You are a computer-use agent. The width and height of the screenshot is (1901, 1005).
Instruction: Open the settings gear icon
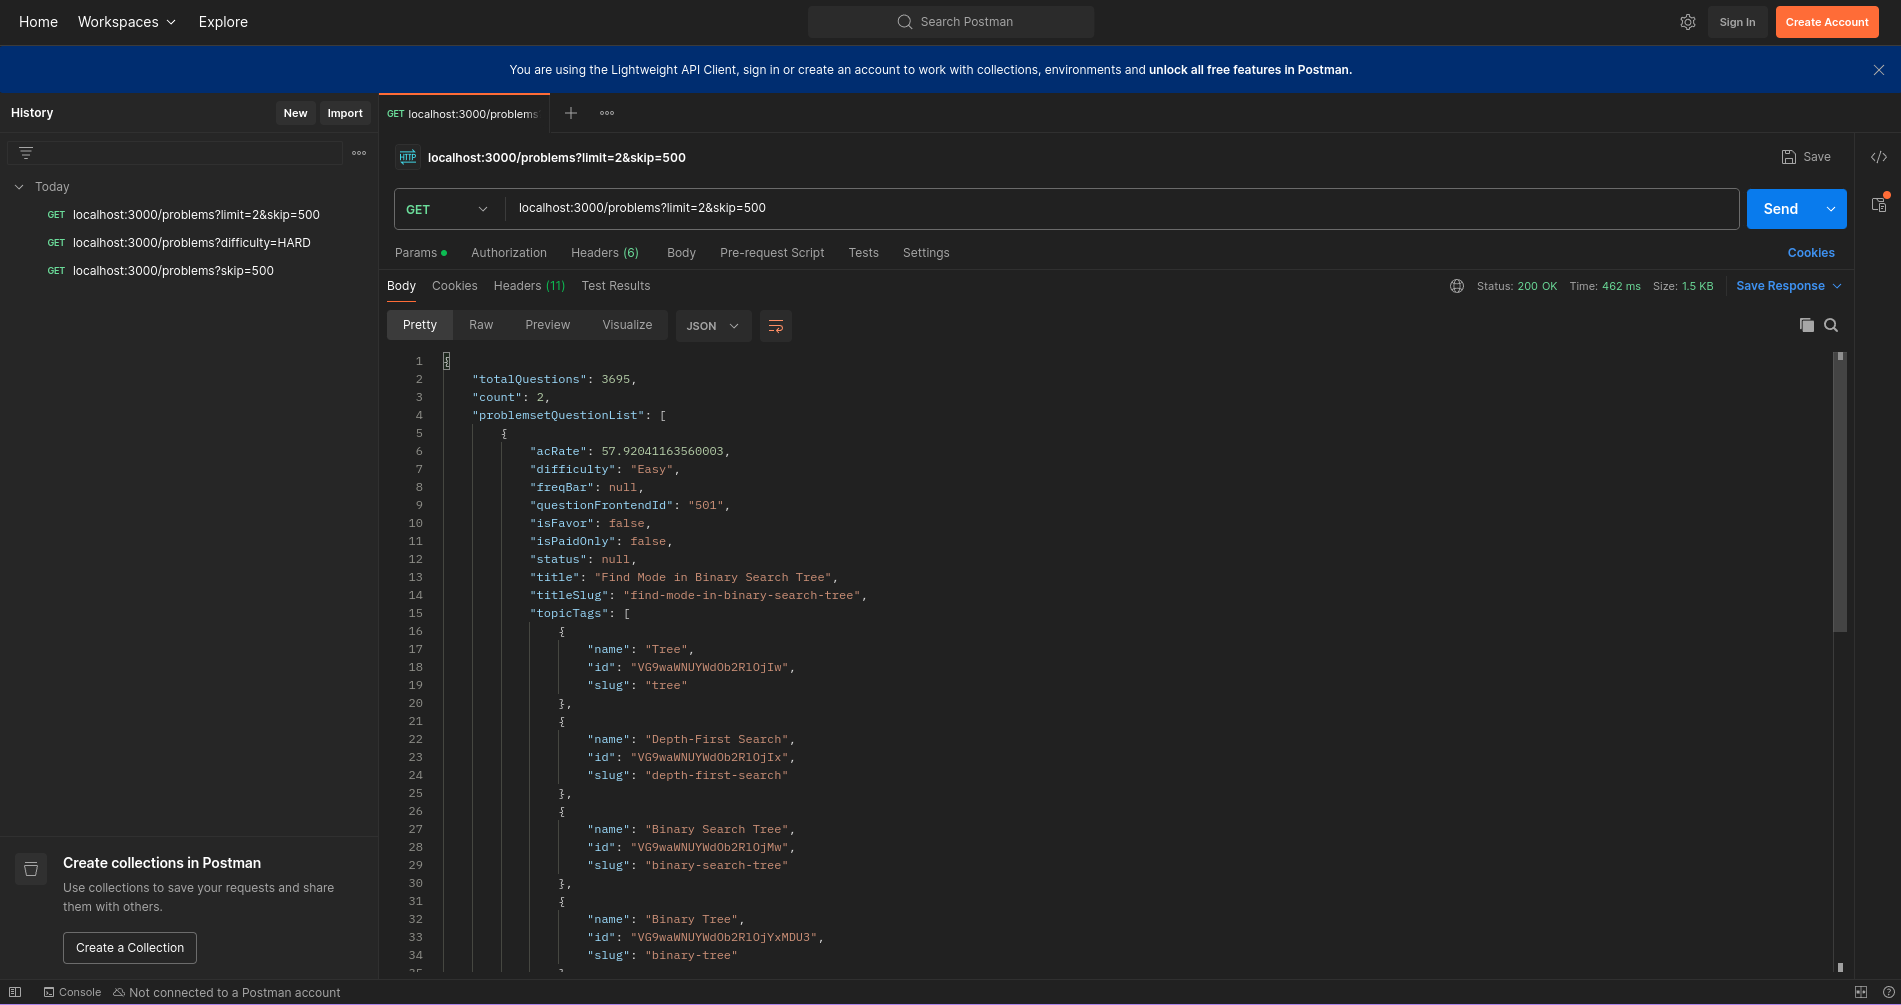click(x=1688, y=22)
